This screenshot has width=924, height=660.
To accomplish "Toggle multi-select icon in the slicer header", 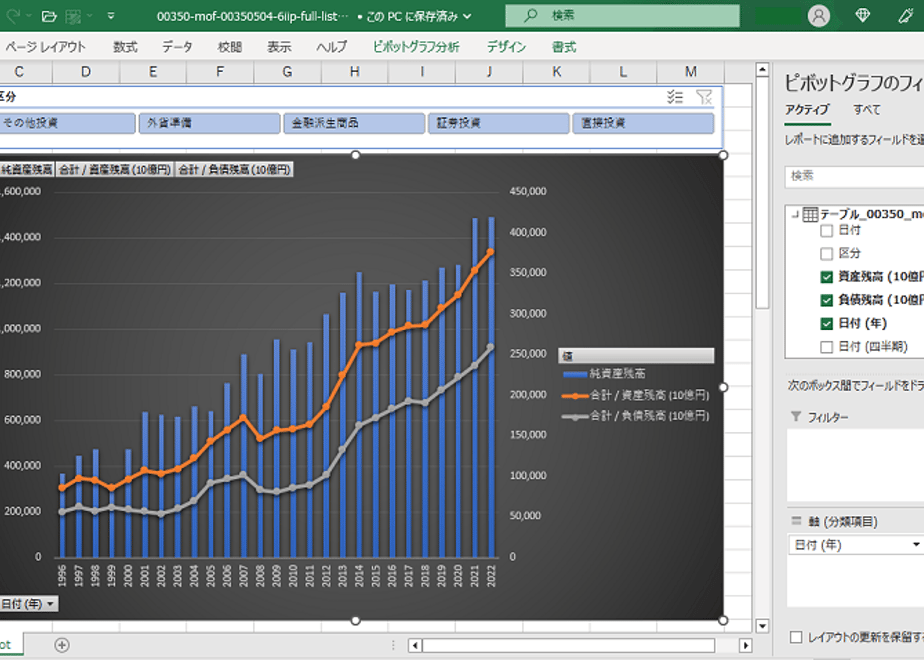I will click(675, 97).
